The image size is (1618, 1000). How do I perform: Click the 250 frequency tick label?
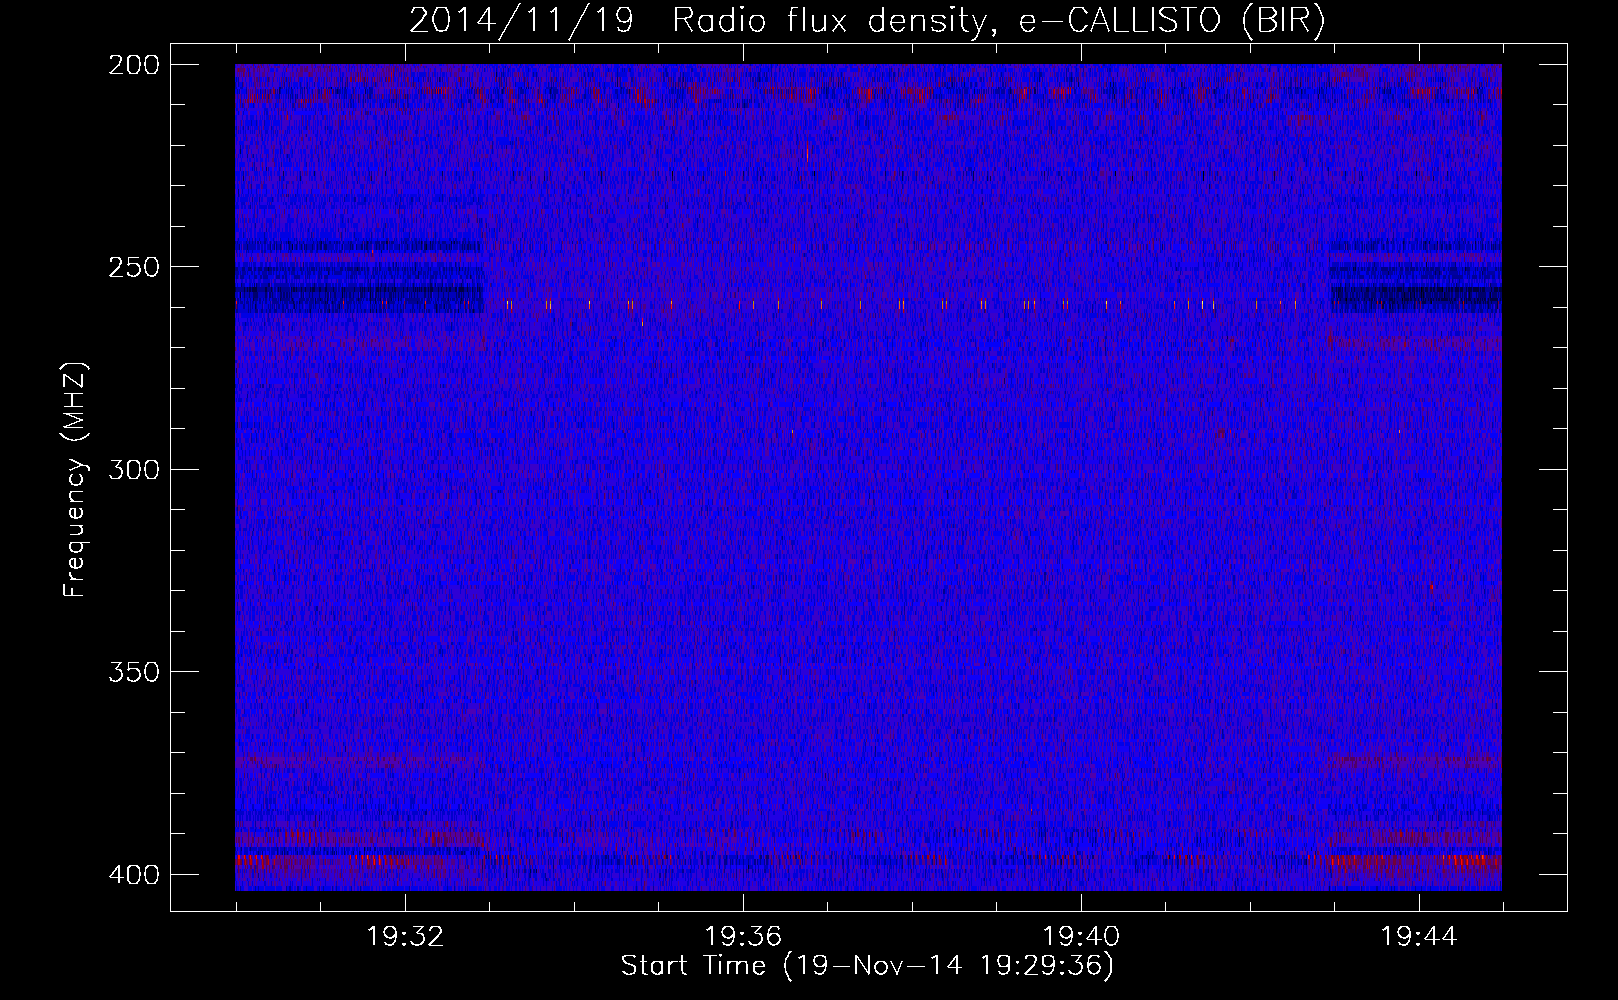[x=133, y=267]
